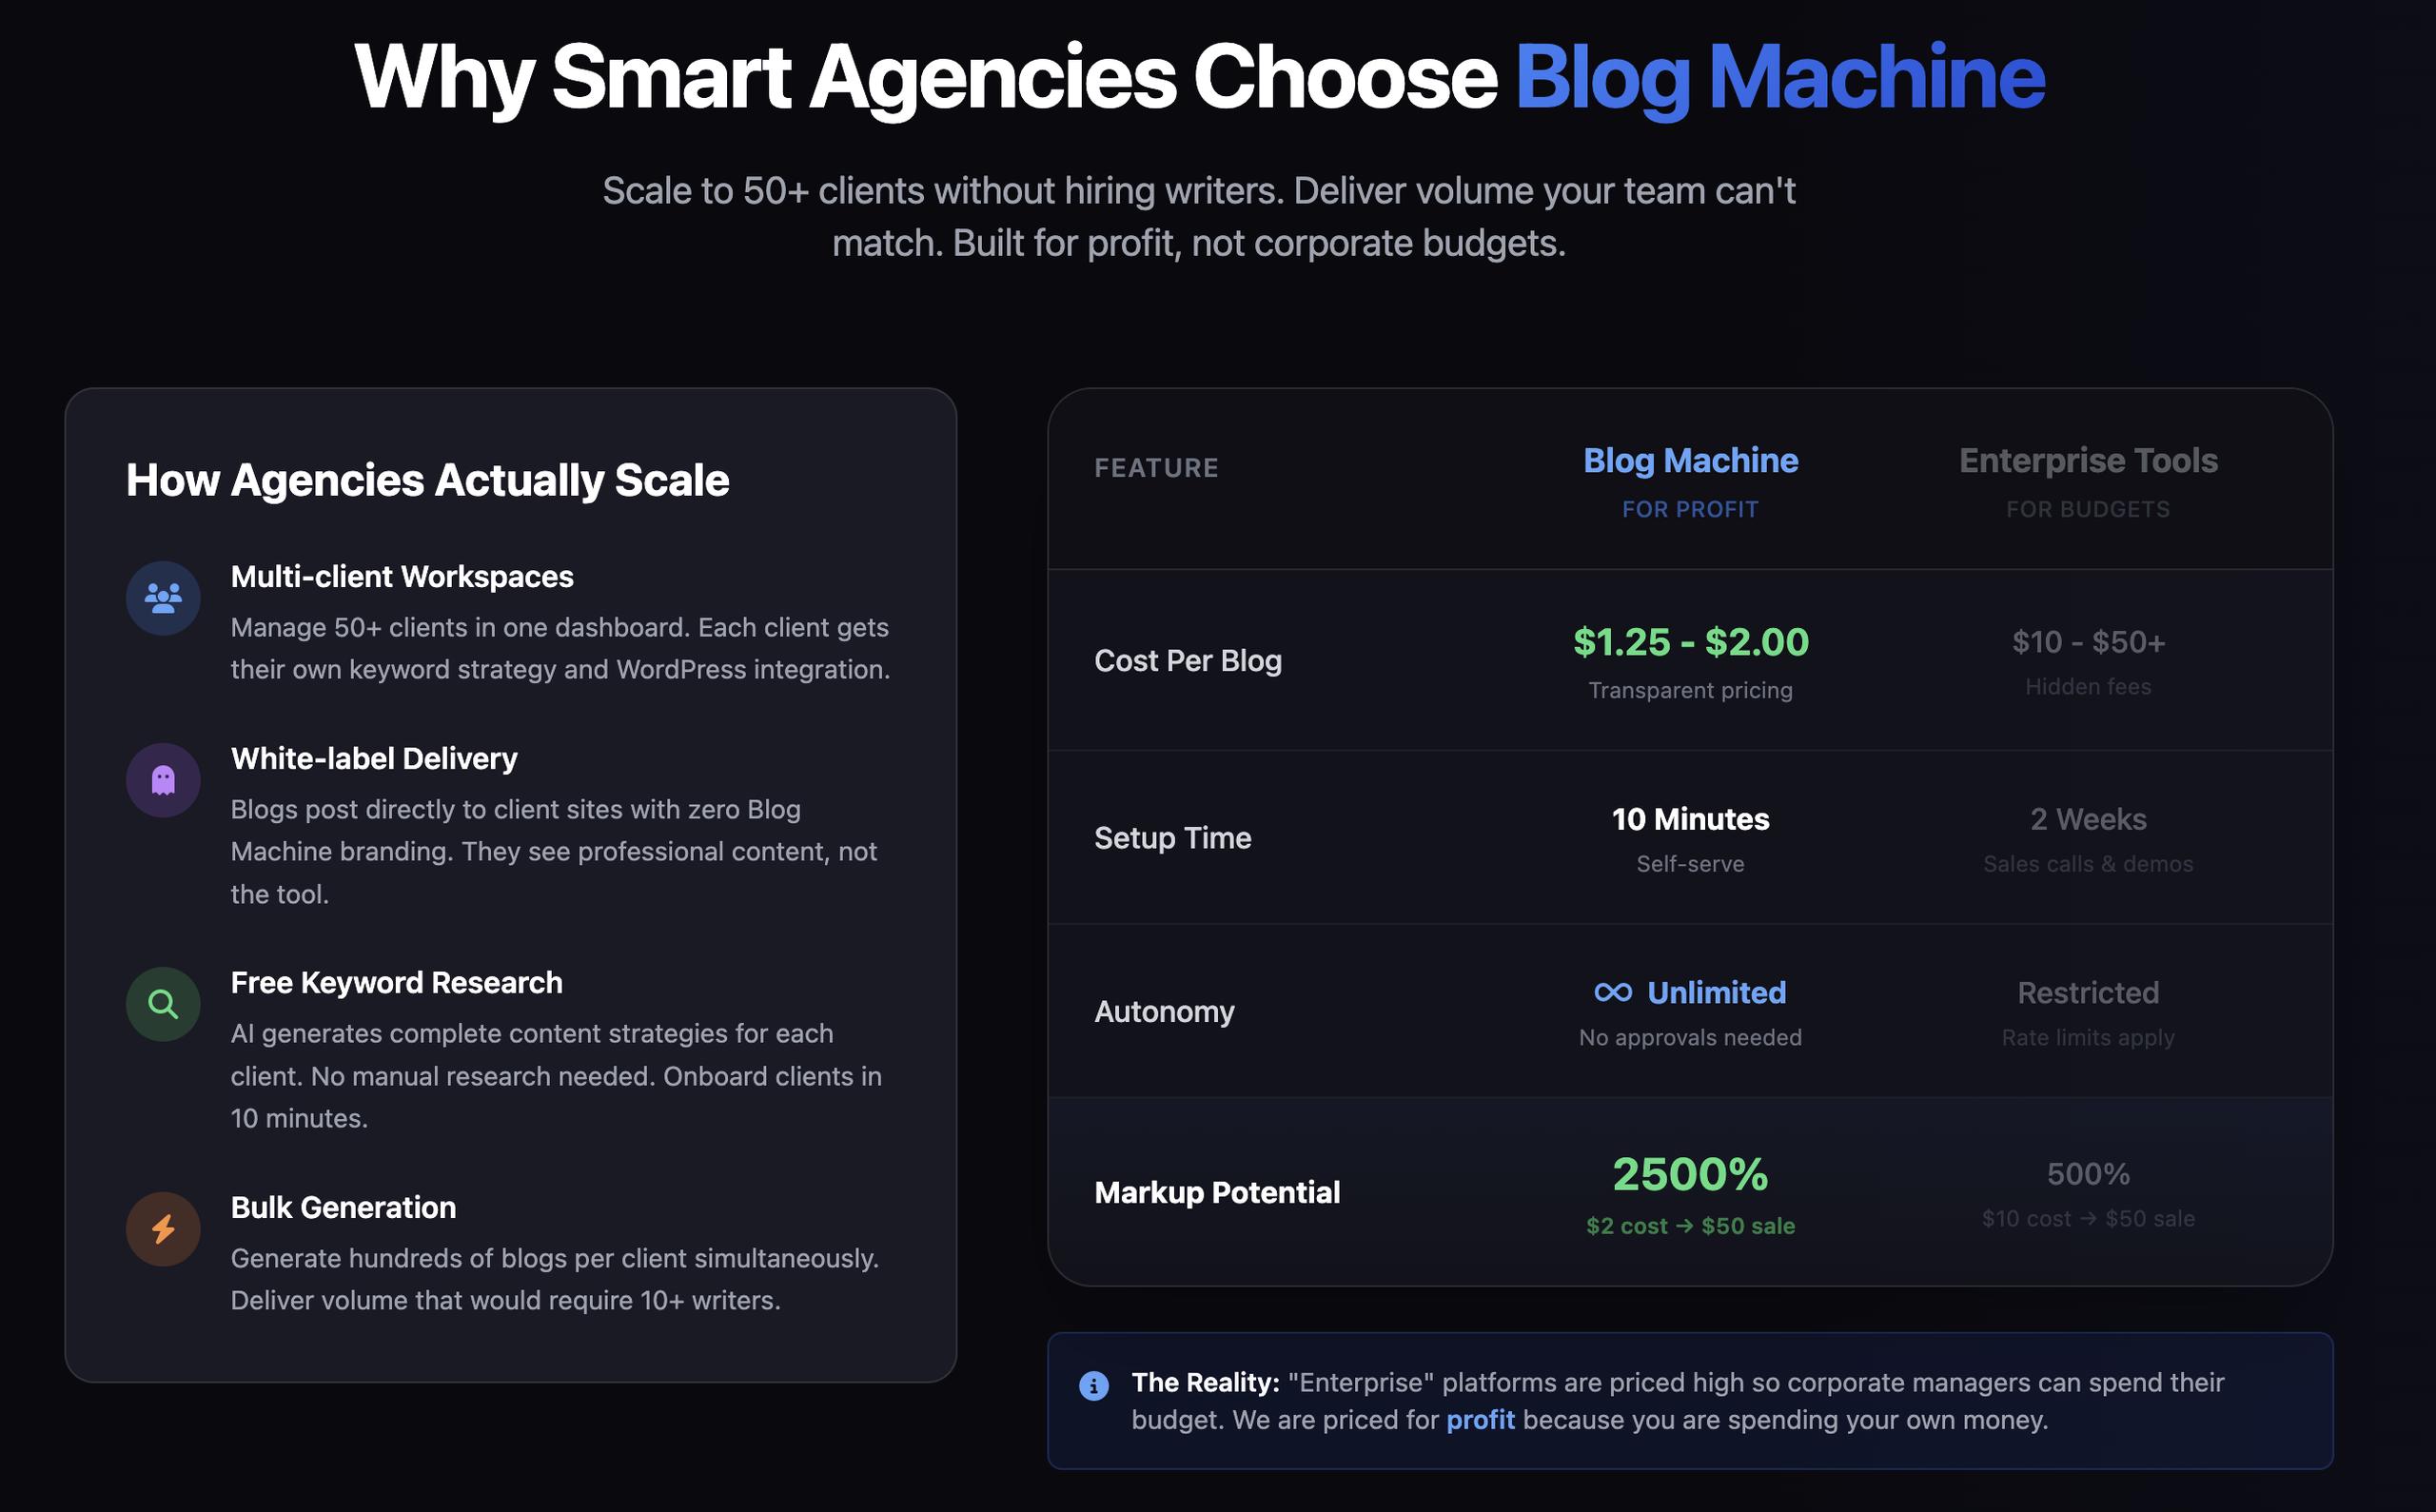This screenshot has width=2436, height=1512.
Task: Click the Autonomy row label
Action: (x=1164, y=1012)
